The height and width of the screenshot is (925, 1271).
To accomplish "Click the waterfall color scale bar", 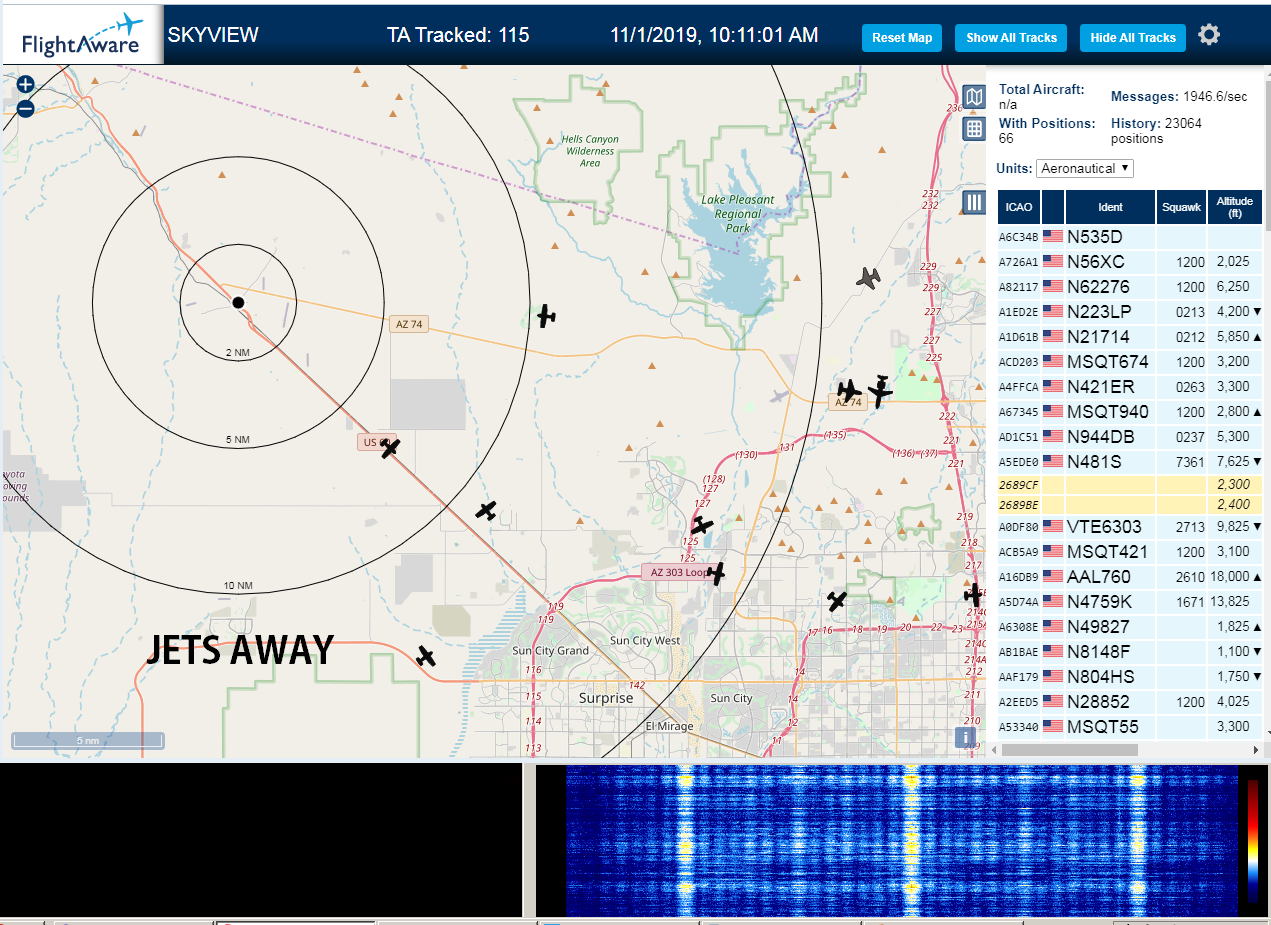I will (x=1253, y=842).
